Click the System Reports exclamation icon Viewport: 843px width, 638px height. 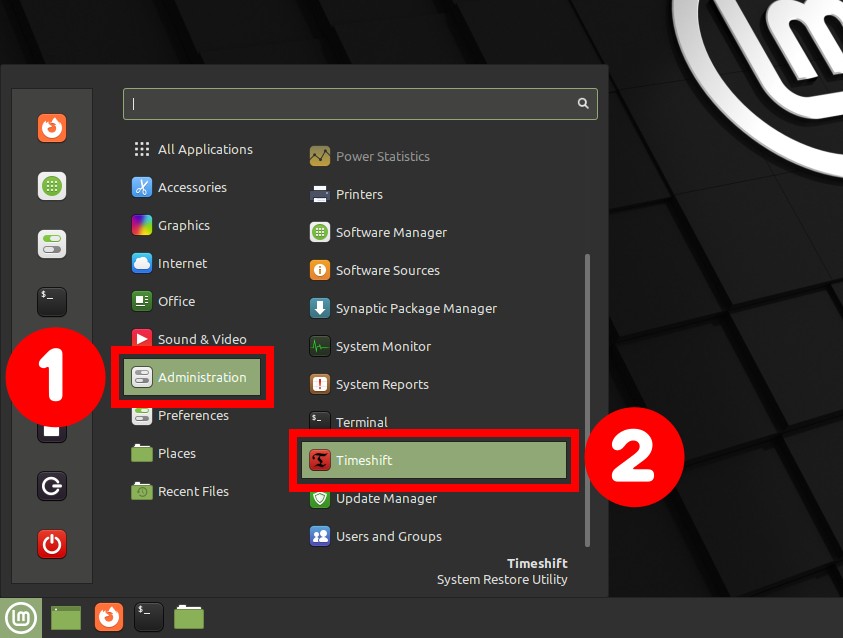tap(320, 384)
